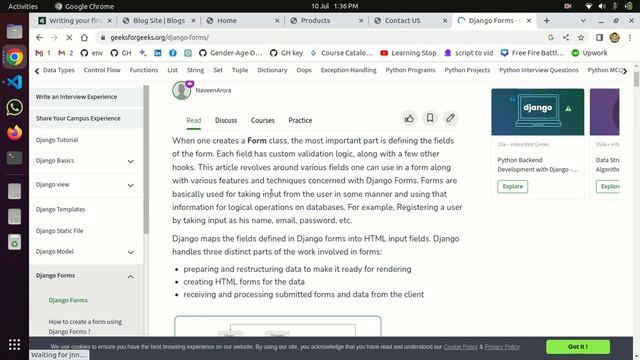Open Dictionary topic link
Viewport: 640px width, 360px height.
[x=272, y=70]
